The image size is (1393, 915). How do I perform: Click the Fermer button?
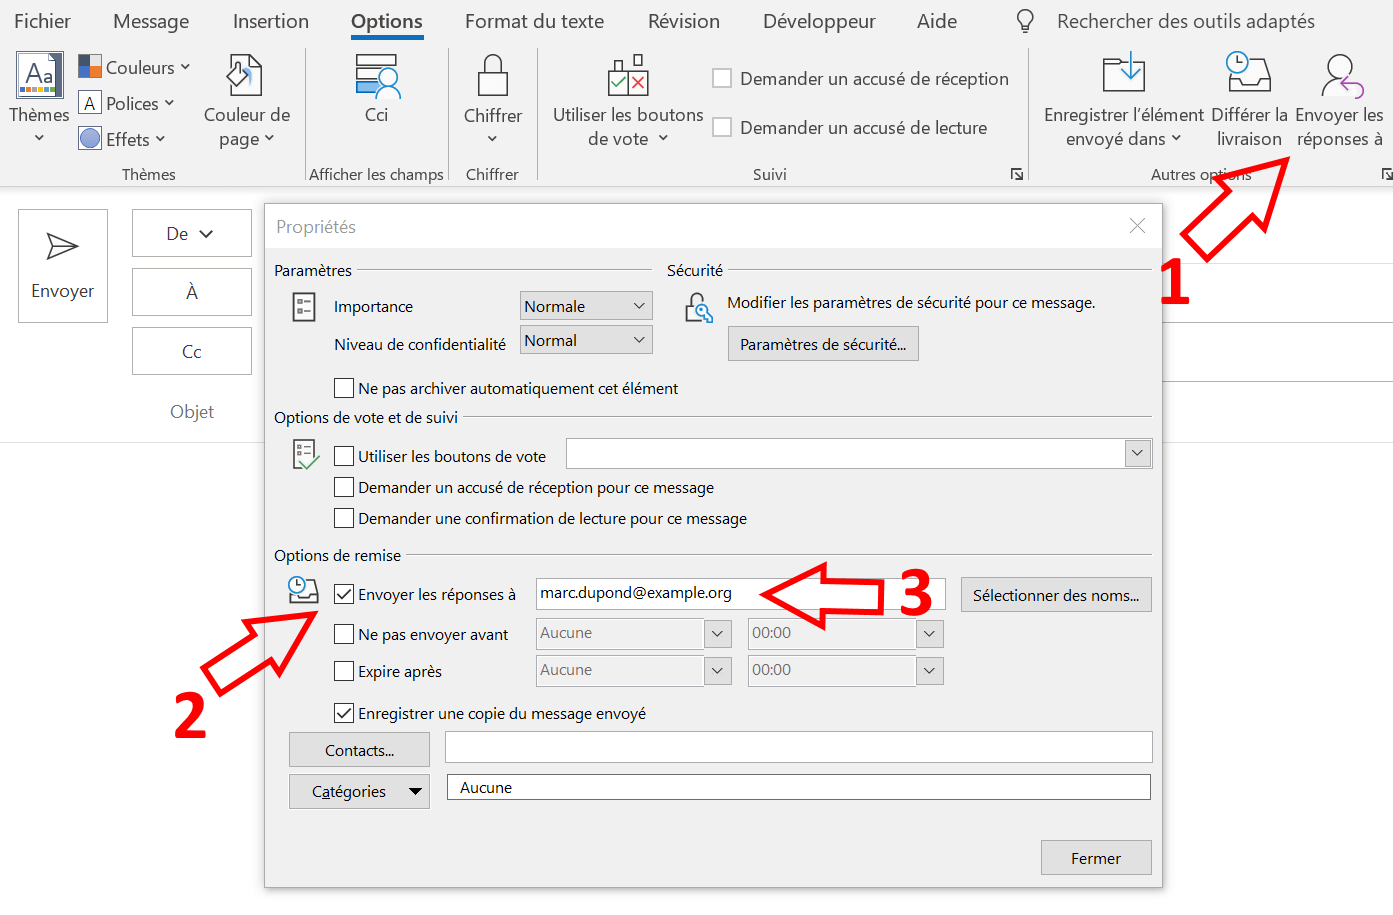1096,858
